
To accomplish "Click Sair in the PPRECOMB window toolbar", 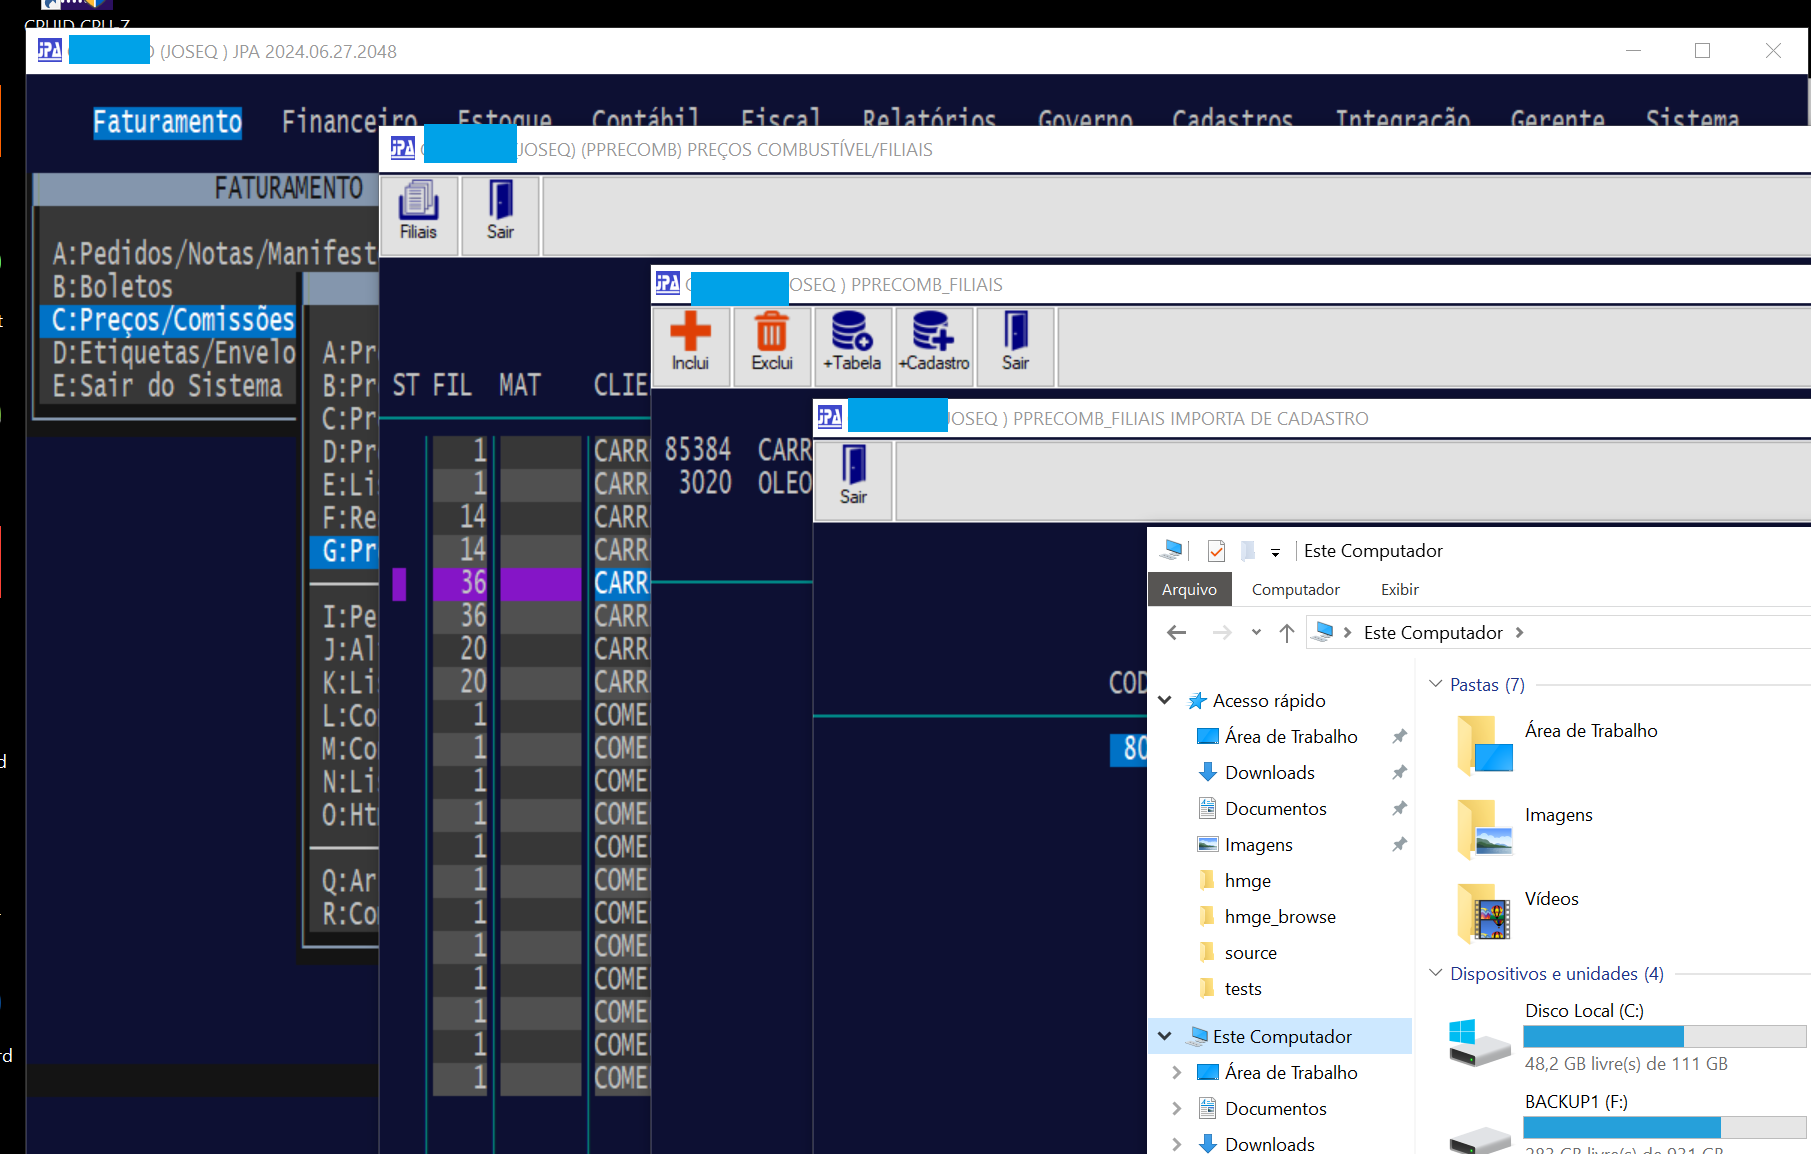I will click(x=500, y=212).
